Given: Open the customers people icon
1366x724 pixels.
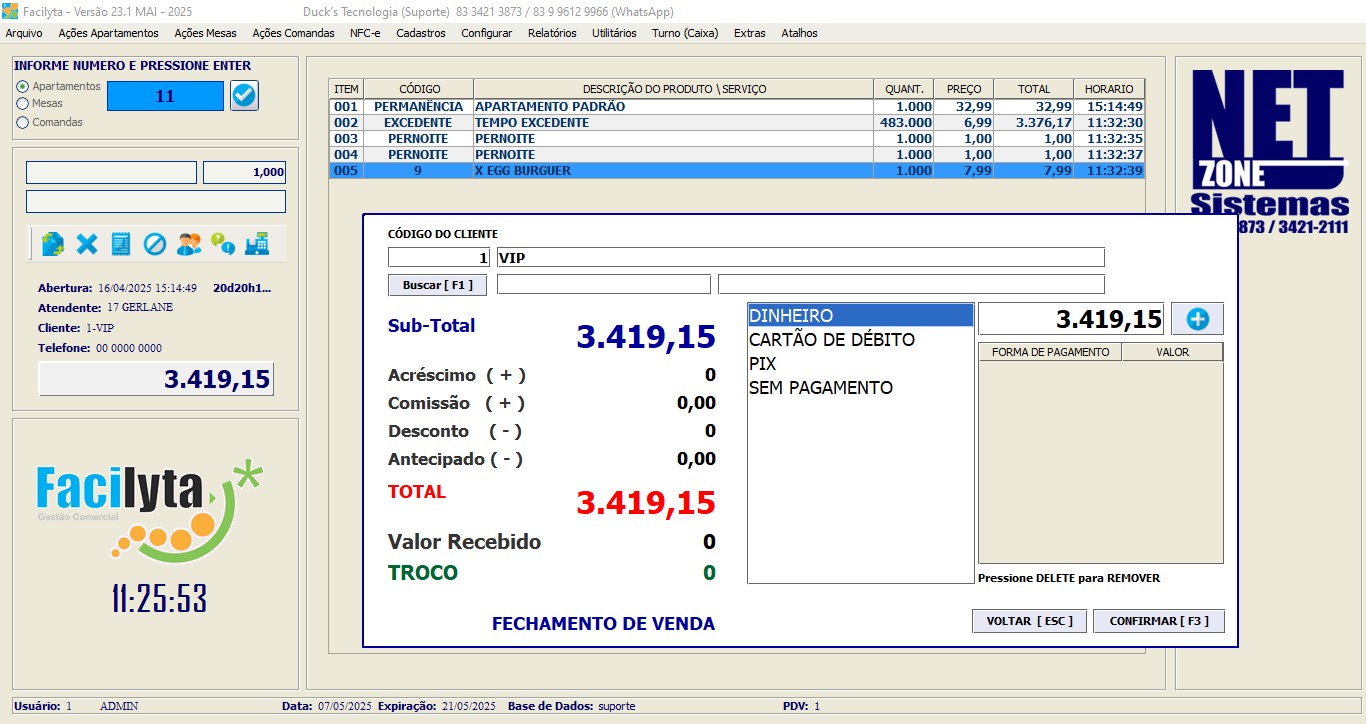Looking at the screenshot, I should [189, 243].
